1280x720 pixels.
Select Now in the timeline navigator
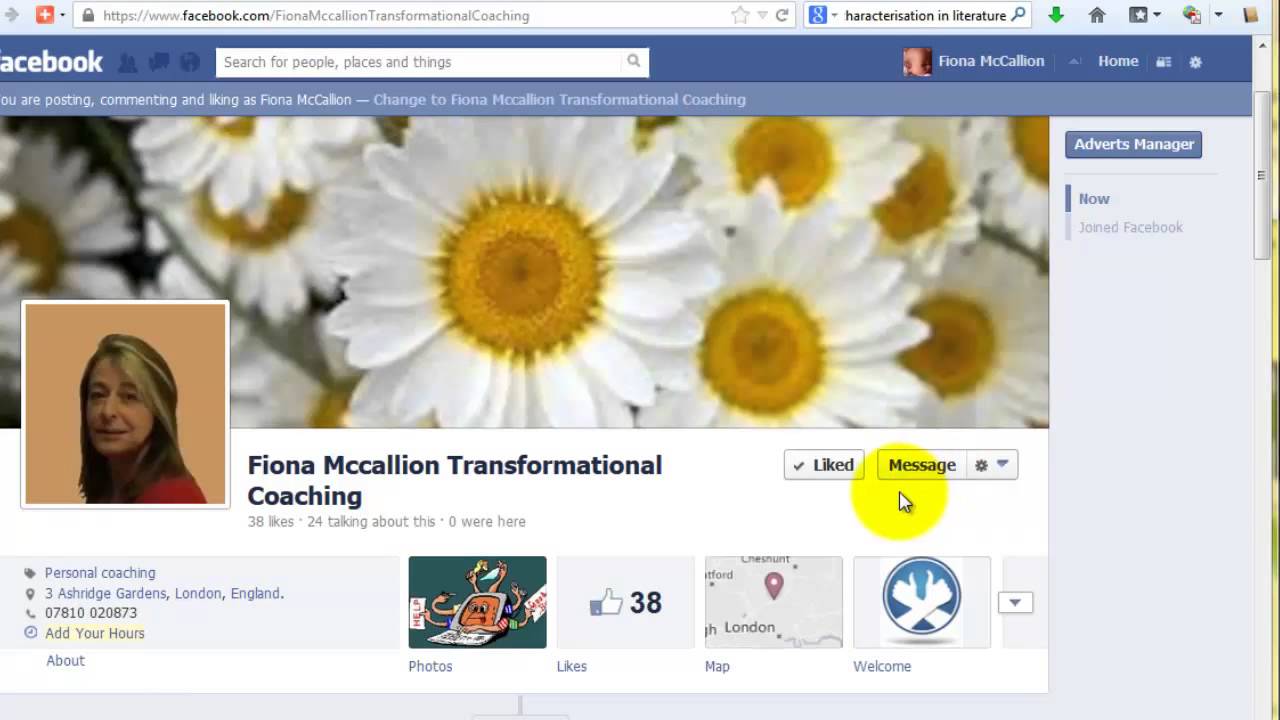[x=1094, y=199]
